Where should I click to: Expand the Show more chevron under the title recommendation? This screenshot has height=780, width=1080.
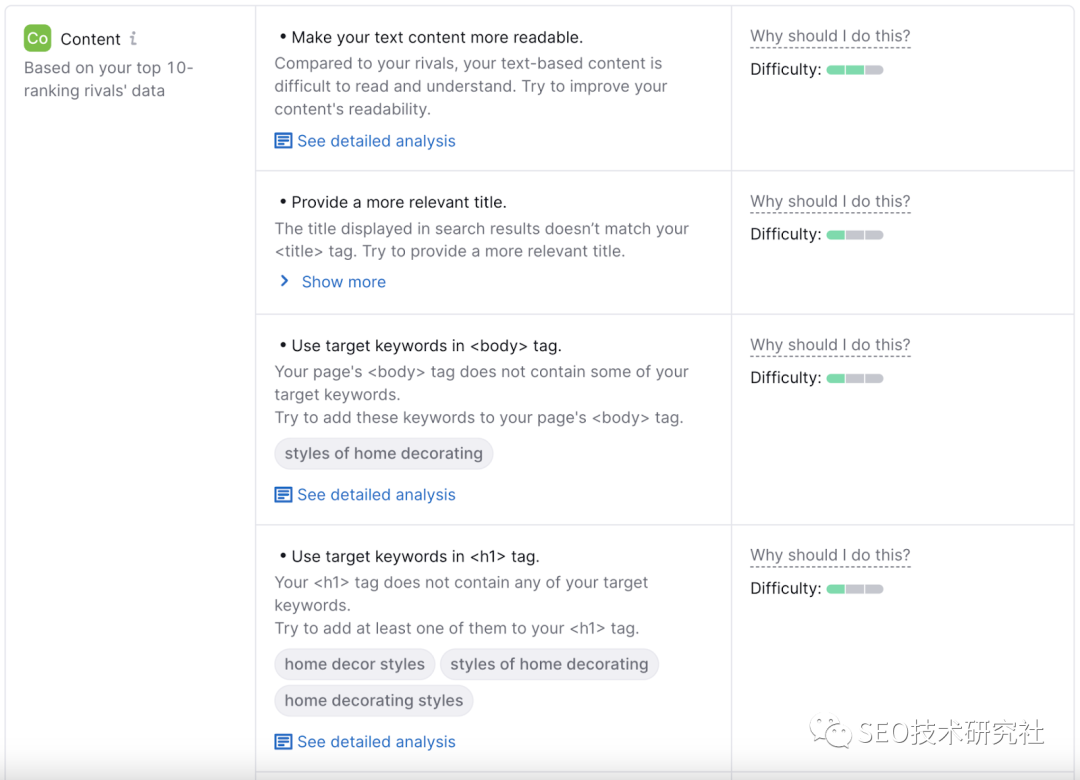pyautogui.click(x=285, y=282)
